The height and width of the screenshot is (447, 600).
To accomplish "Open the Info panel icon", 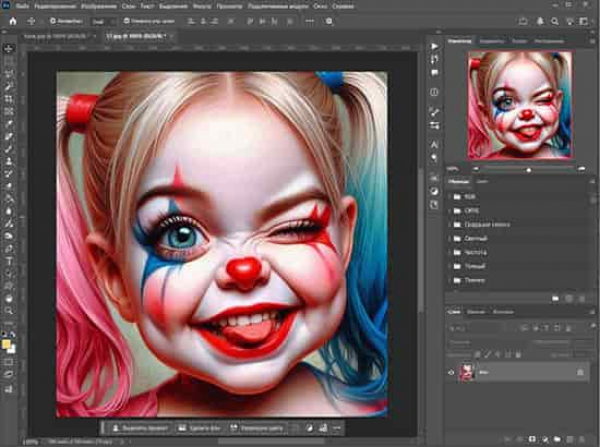I will coord(434,92).
